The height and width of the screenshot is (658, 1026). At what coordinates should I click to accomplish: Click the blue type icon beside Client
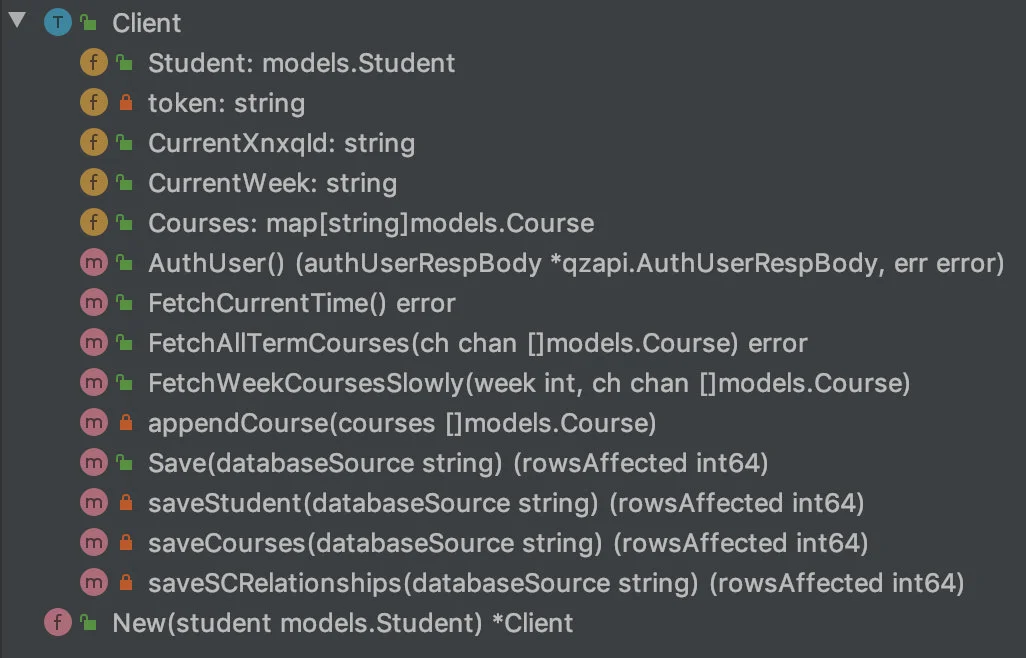(x=58, y=23)
